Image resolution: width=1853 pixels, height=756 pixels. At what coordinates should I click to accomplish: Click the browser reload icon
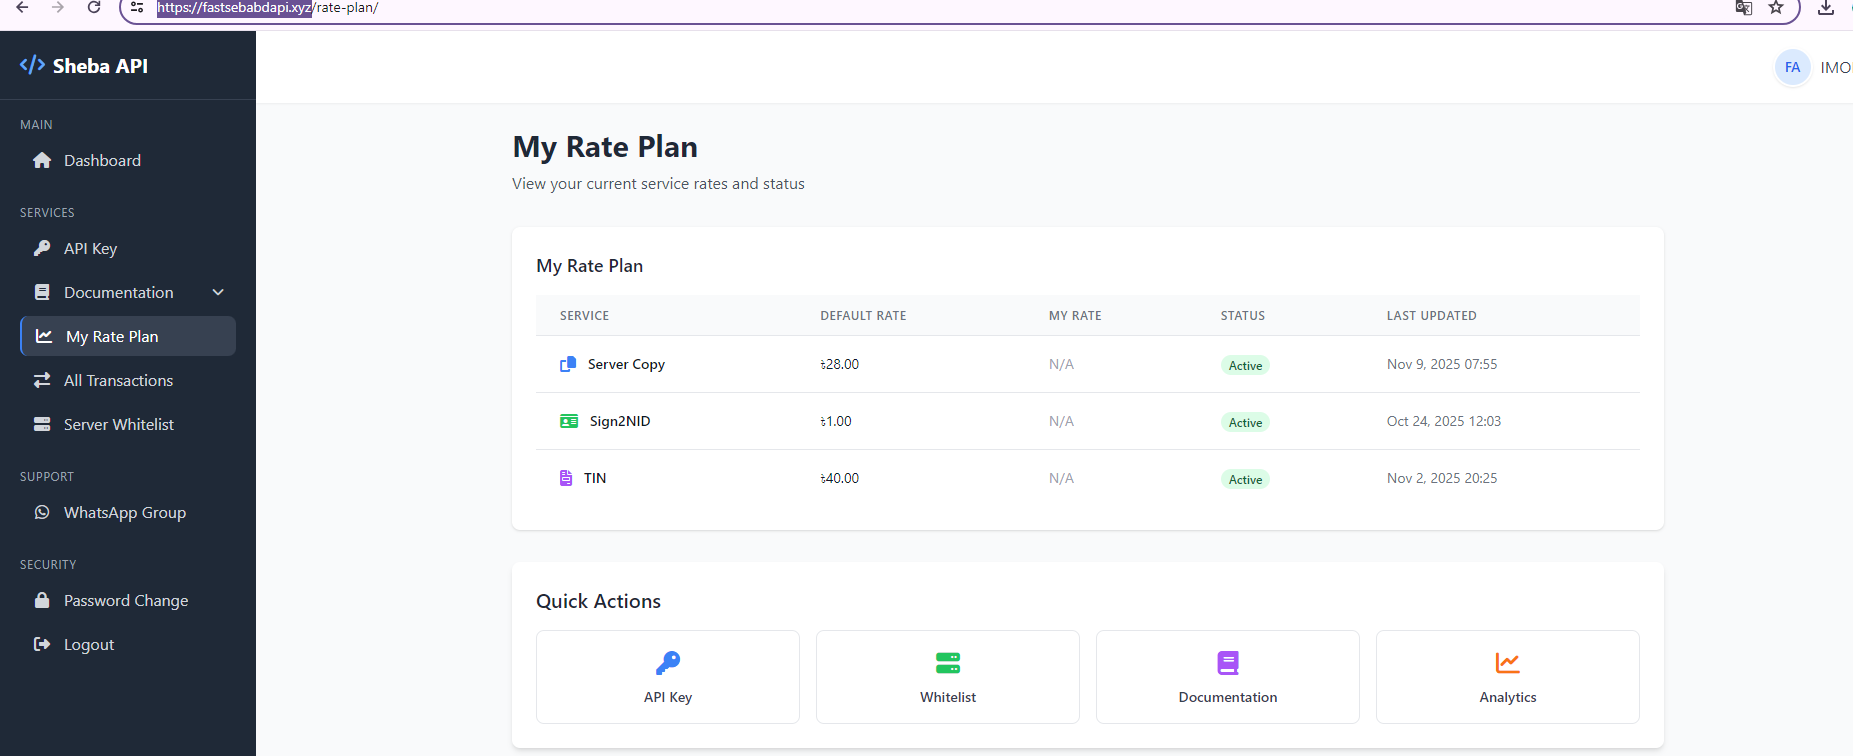tap(94, 8)
